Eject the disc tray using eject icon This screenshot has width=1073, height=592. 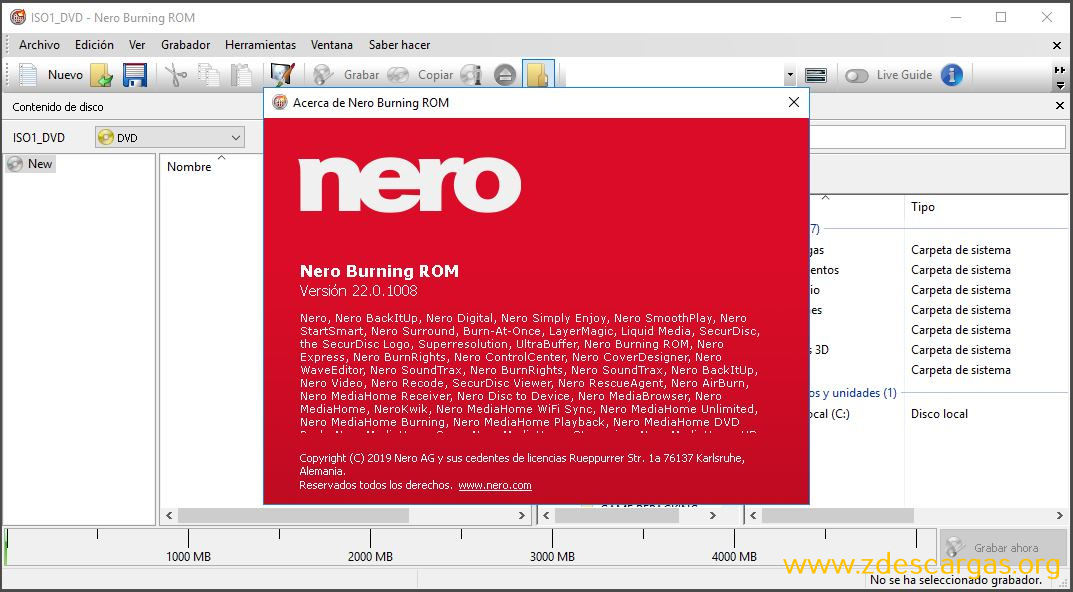click(505, 75)
